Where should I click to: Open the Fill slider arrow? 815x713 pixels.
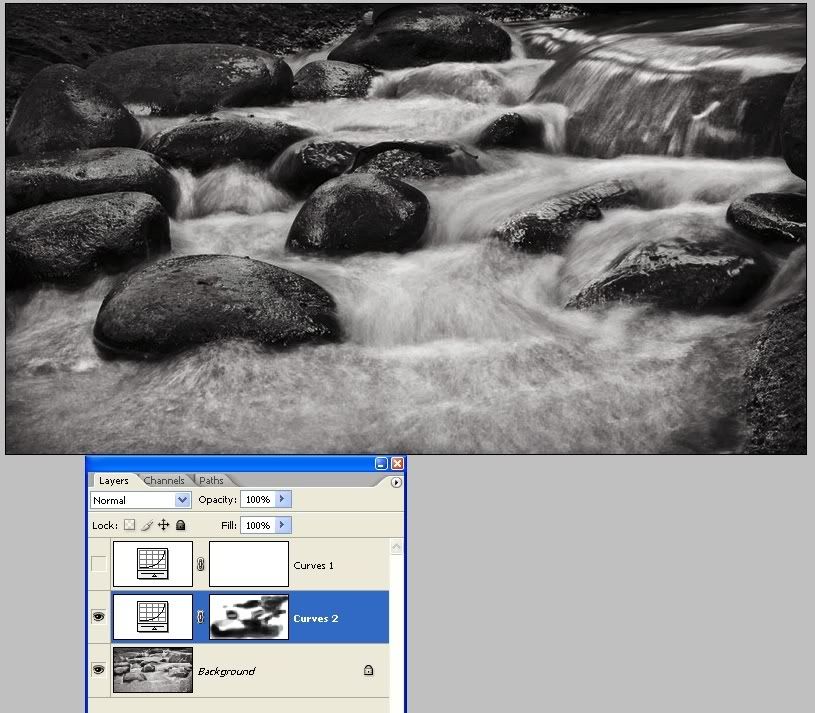(282, 525)
